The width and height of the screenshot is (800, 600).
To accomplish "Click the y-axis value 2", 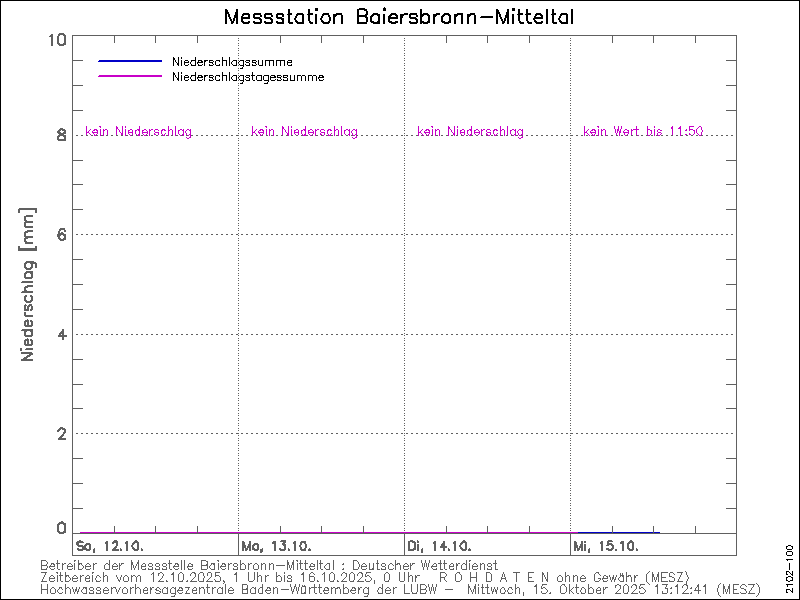I will (x=61, y=433).
